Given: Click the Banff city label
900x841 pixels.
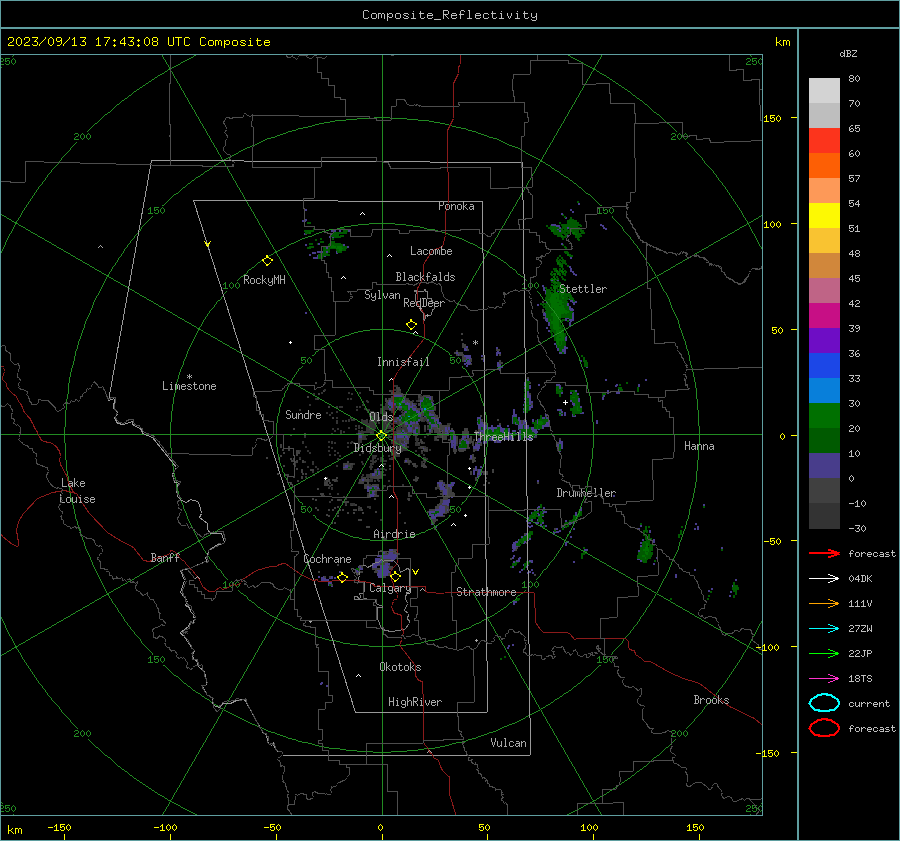Looking at the screenshot, I should pos(165,557).
